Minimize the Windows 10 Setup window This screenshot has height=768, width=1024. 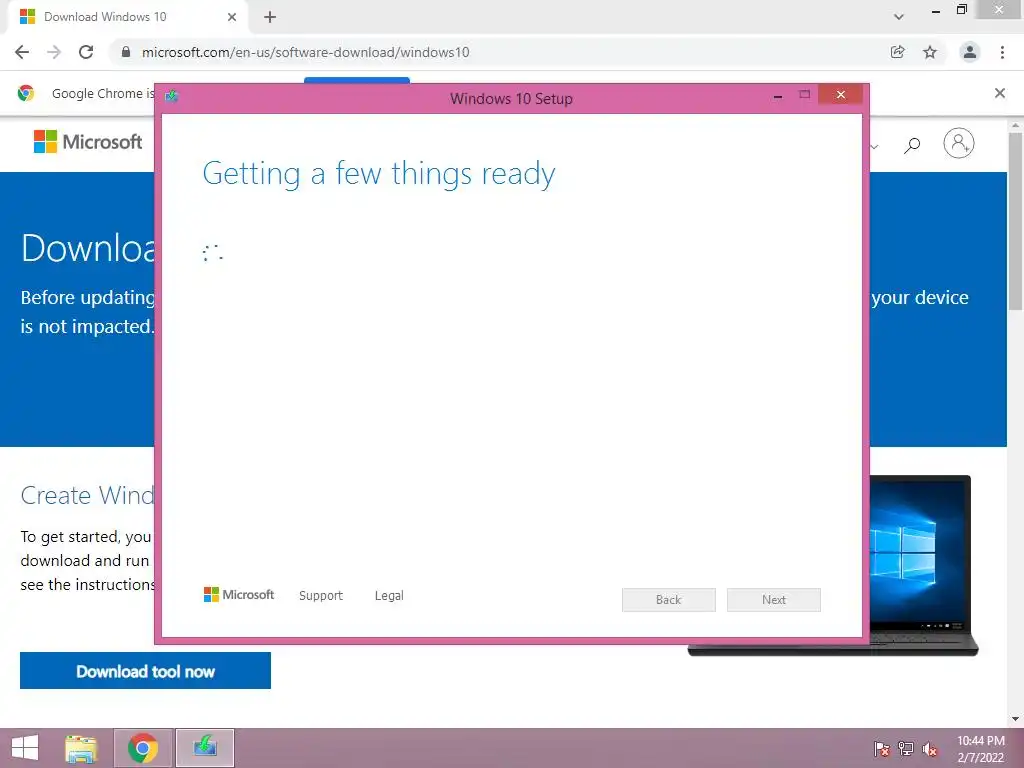coord(778,95)
